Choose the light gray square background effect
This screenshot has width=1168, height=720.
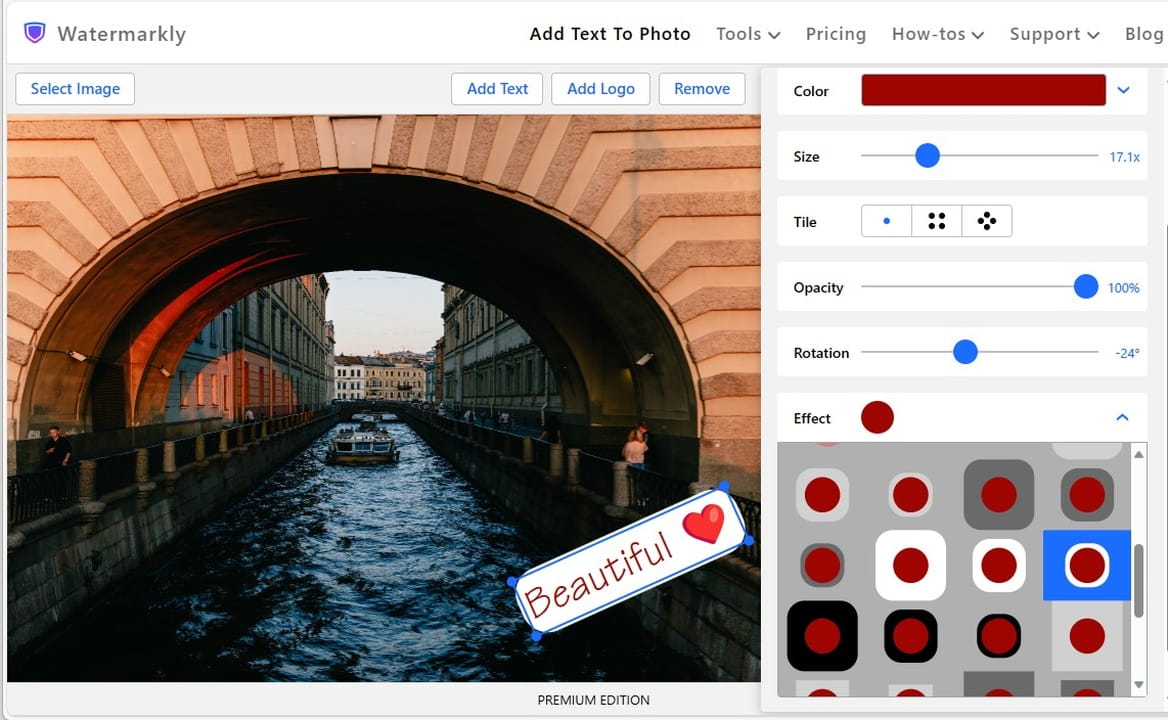1086,636
